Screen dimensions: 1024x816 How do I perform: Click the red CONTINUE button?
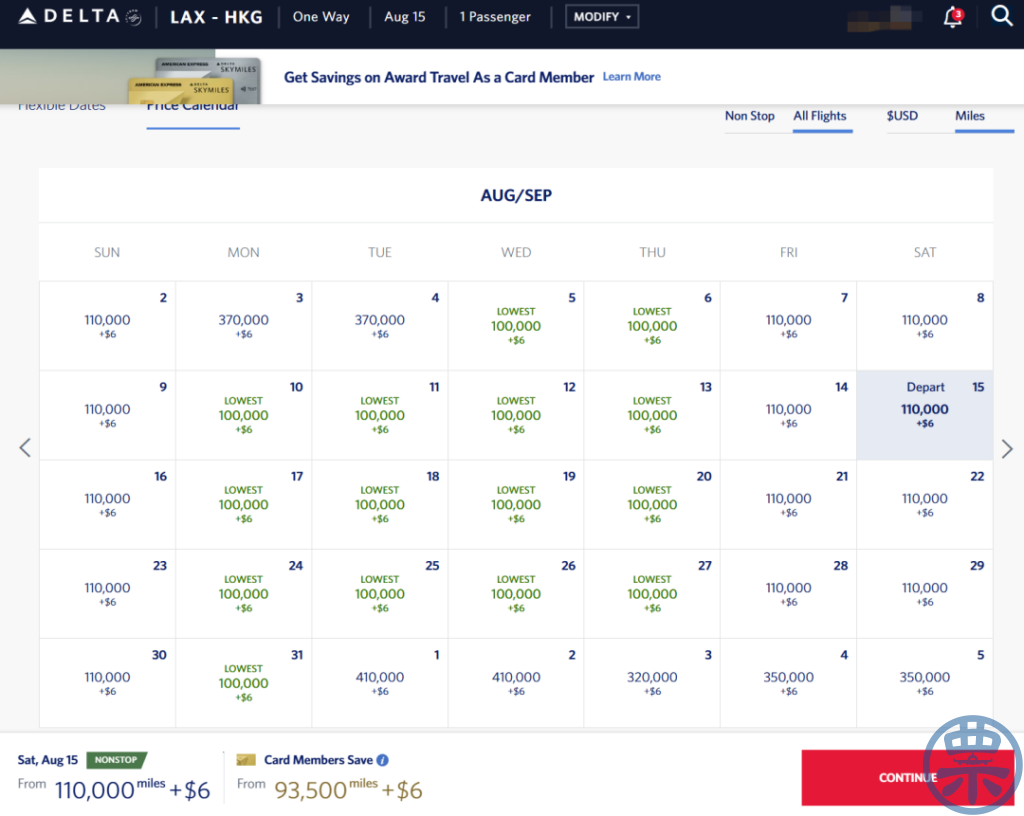[908, 777]
